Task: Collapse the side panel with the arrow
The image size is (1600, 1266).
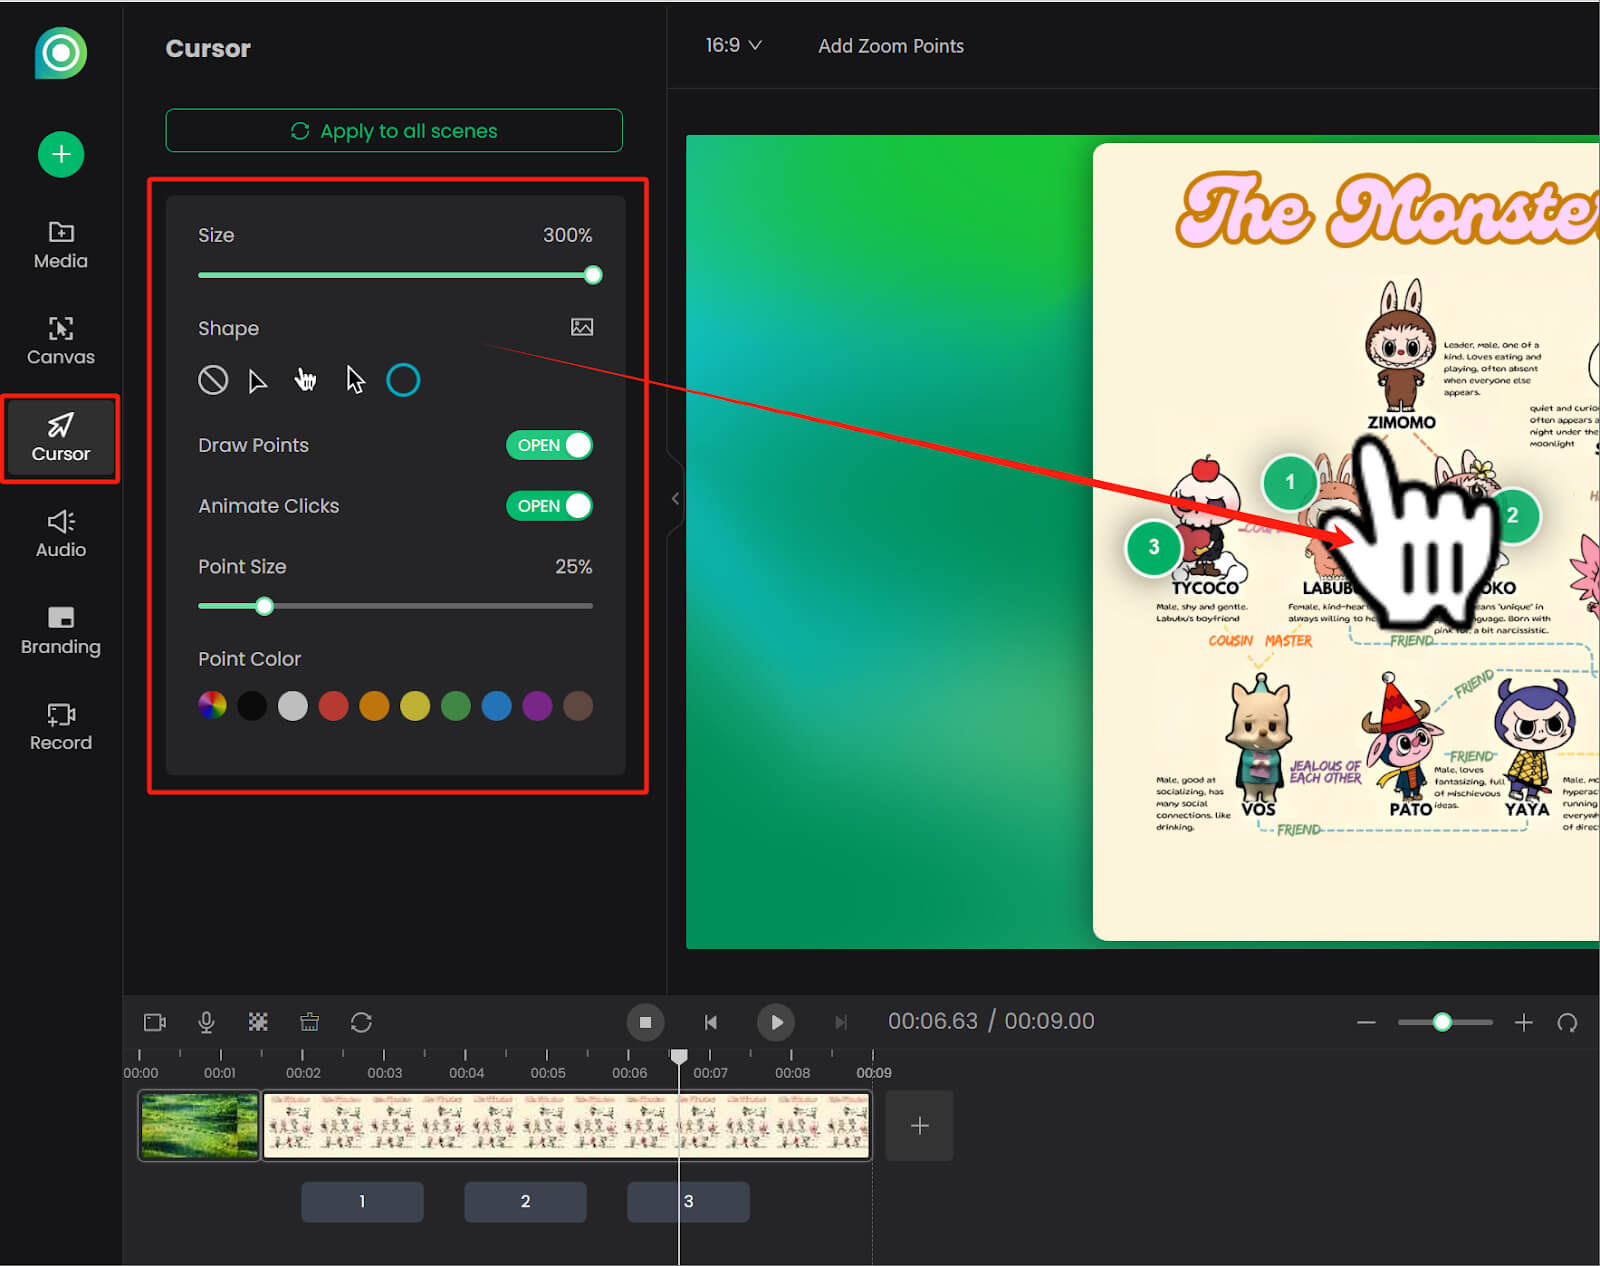Action: coord(675,498)
